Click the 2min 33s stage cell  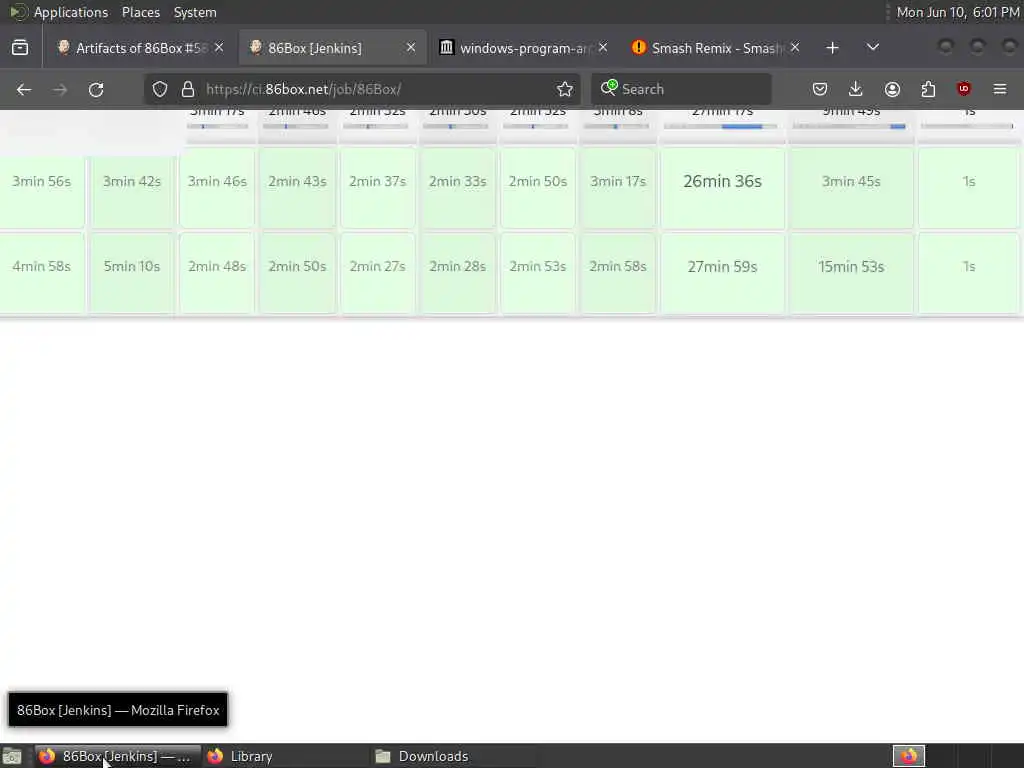coord(458,188)
